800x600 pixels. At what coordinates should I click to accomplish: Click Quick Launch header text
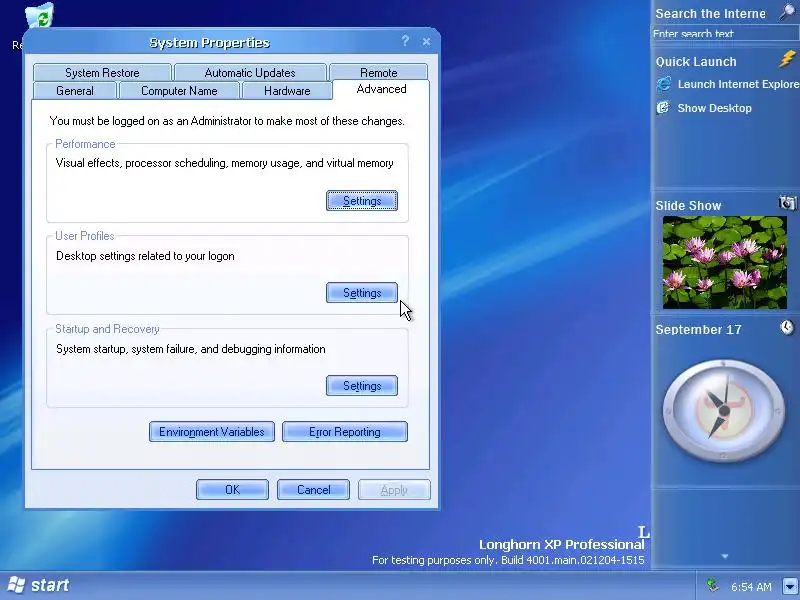coord(696,62)
